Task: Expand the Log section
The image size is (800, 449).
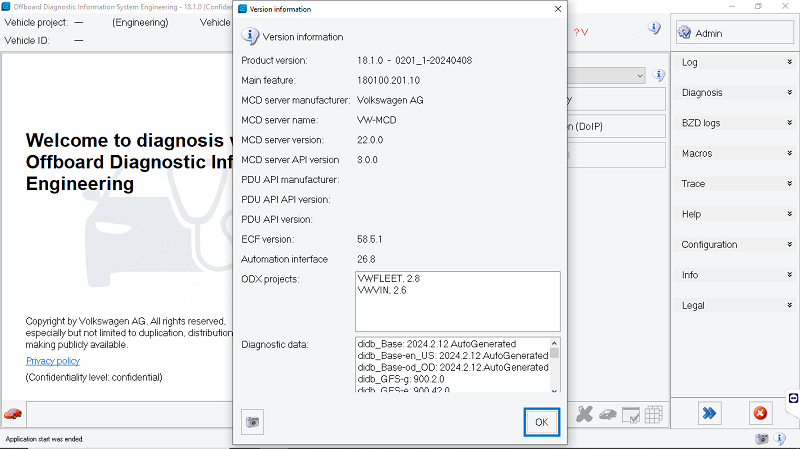Action: pyautogui.click(x=735, y=62)
